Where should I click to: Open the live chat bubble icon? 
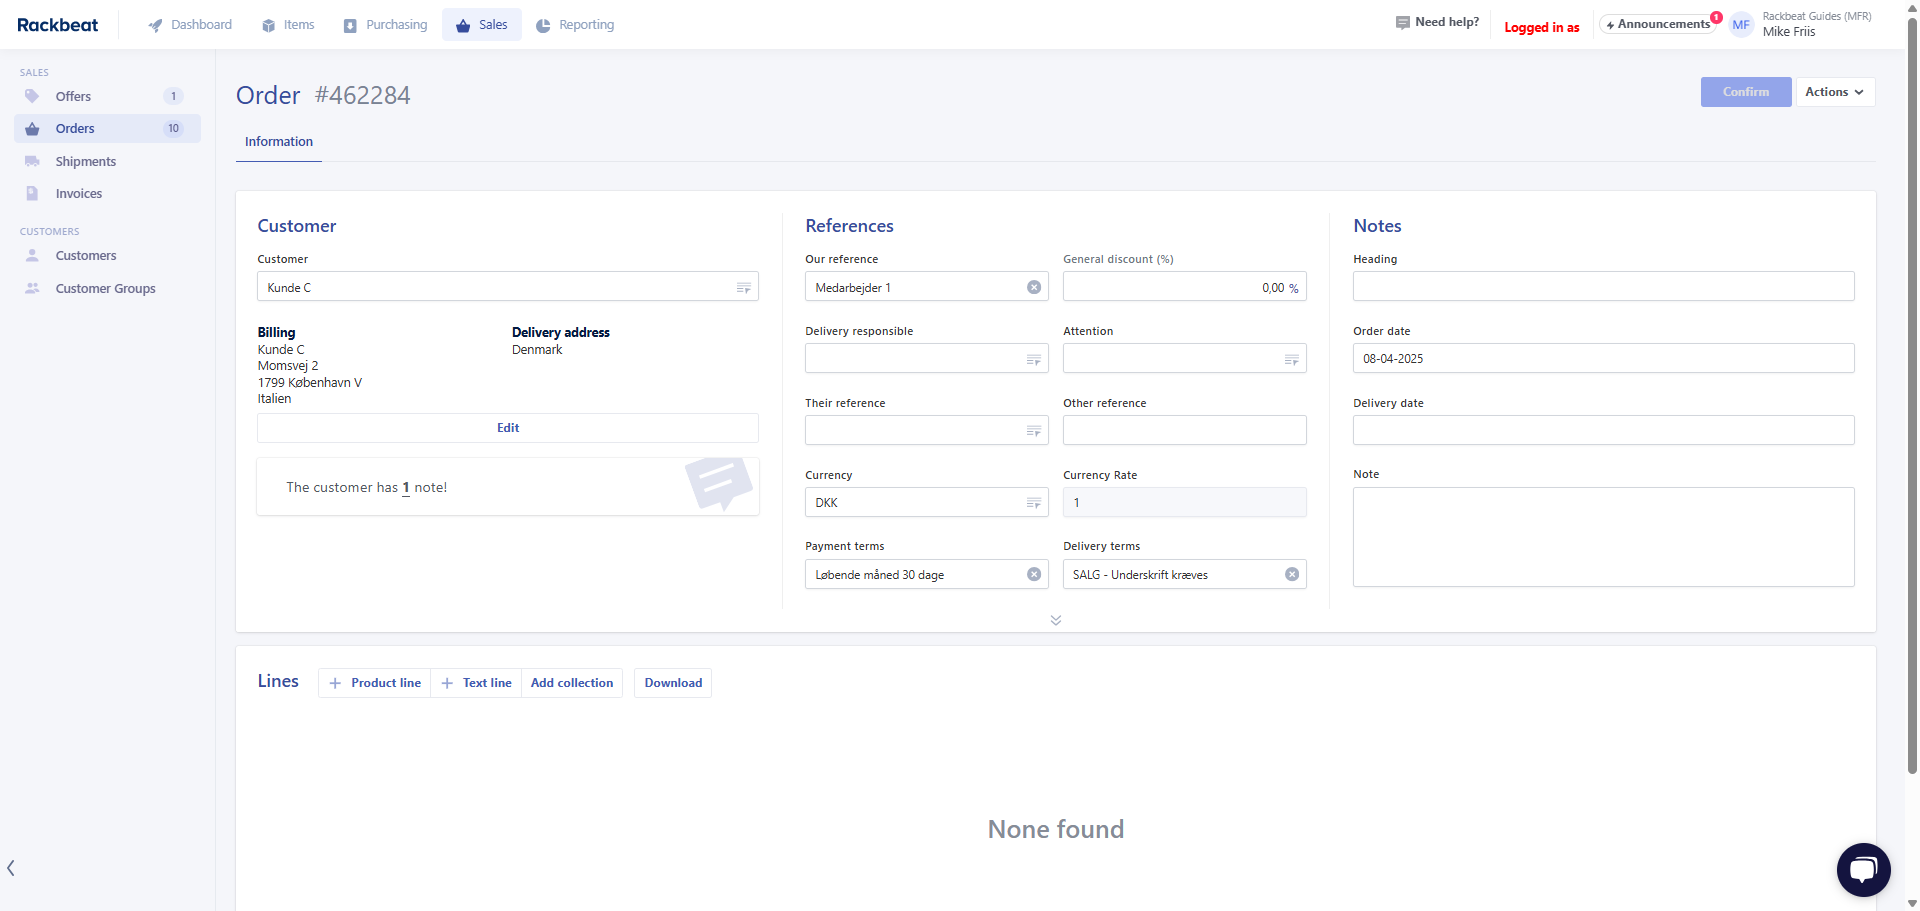point(1862,869)
